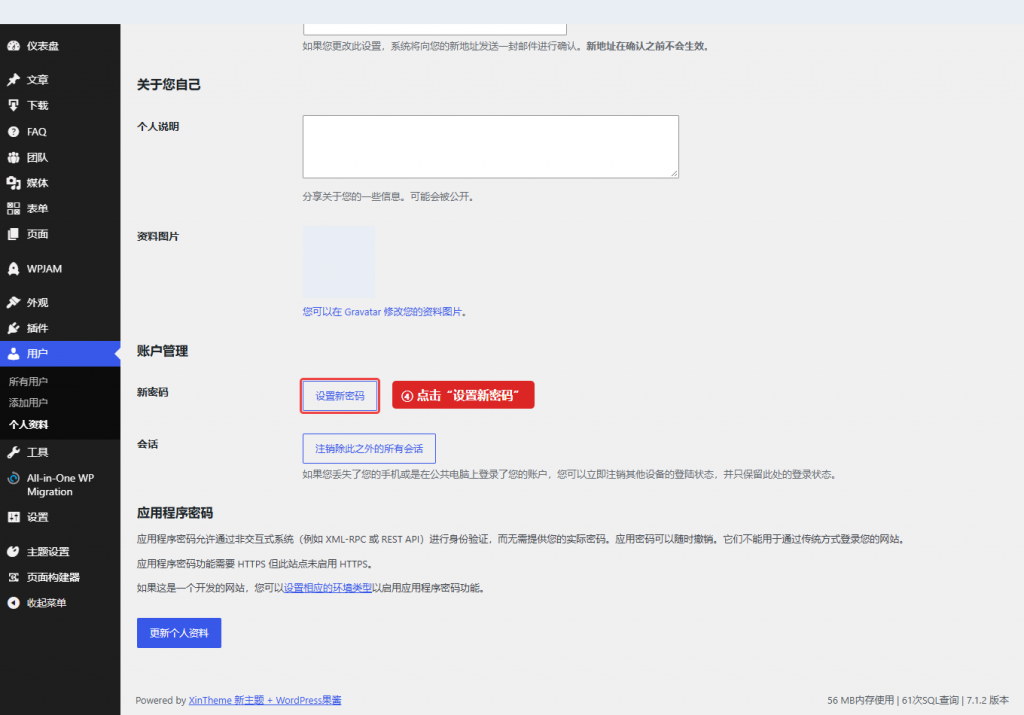Click the question mark icon for FAQ
Viewport: 1024px width, 715px height.
tap(13, 131)
